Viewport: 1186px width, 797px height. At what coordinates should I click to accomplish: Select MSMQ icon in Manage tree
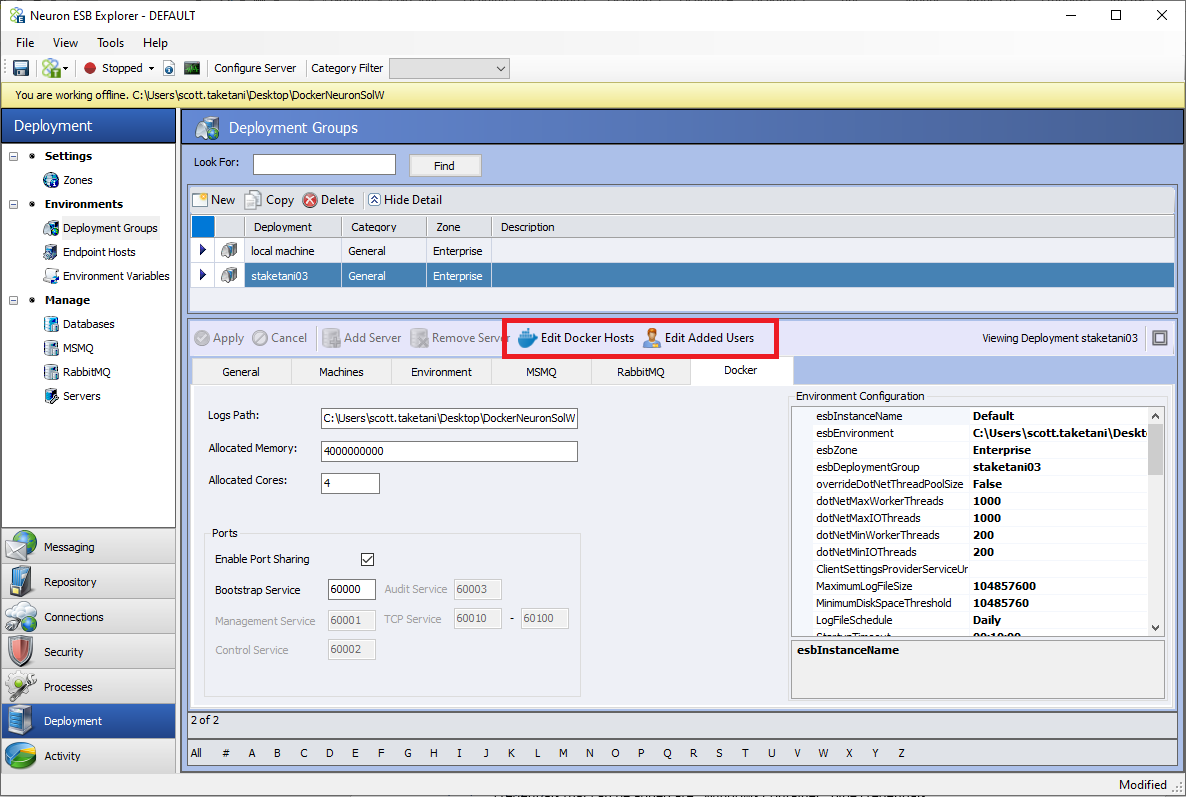[x=51, y=348]
